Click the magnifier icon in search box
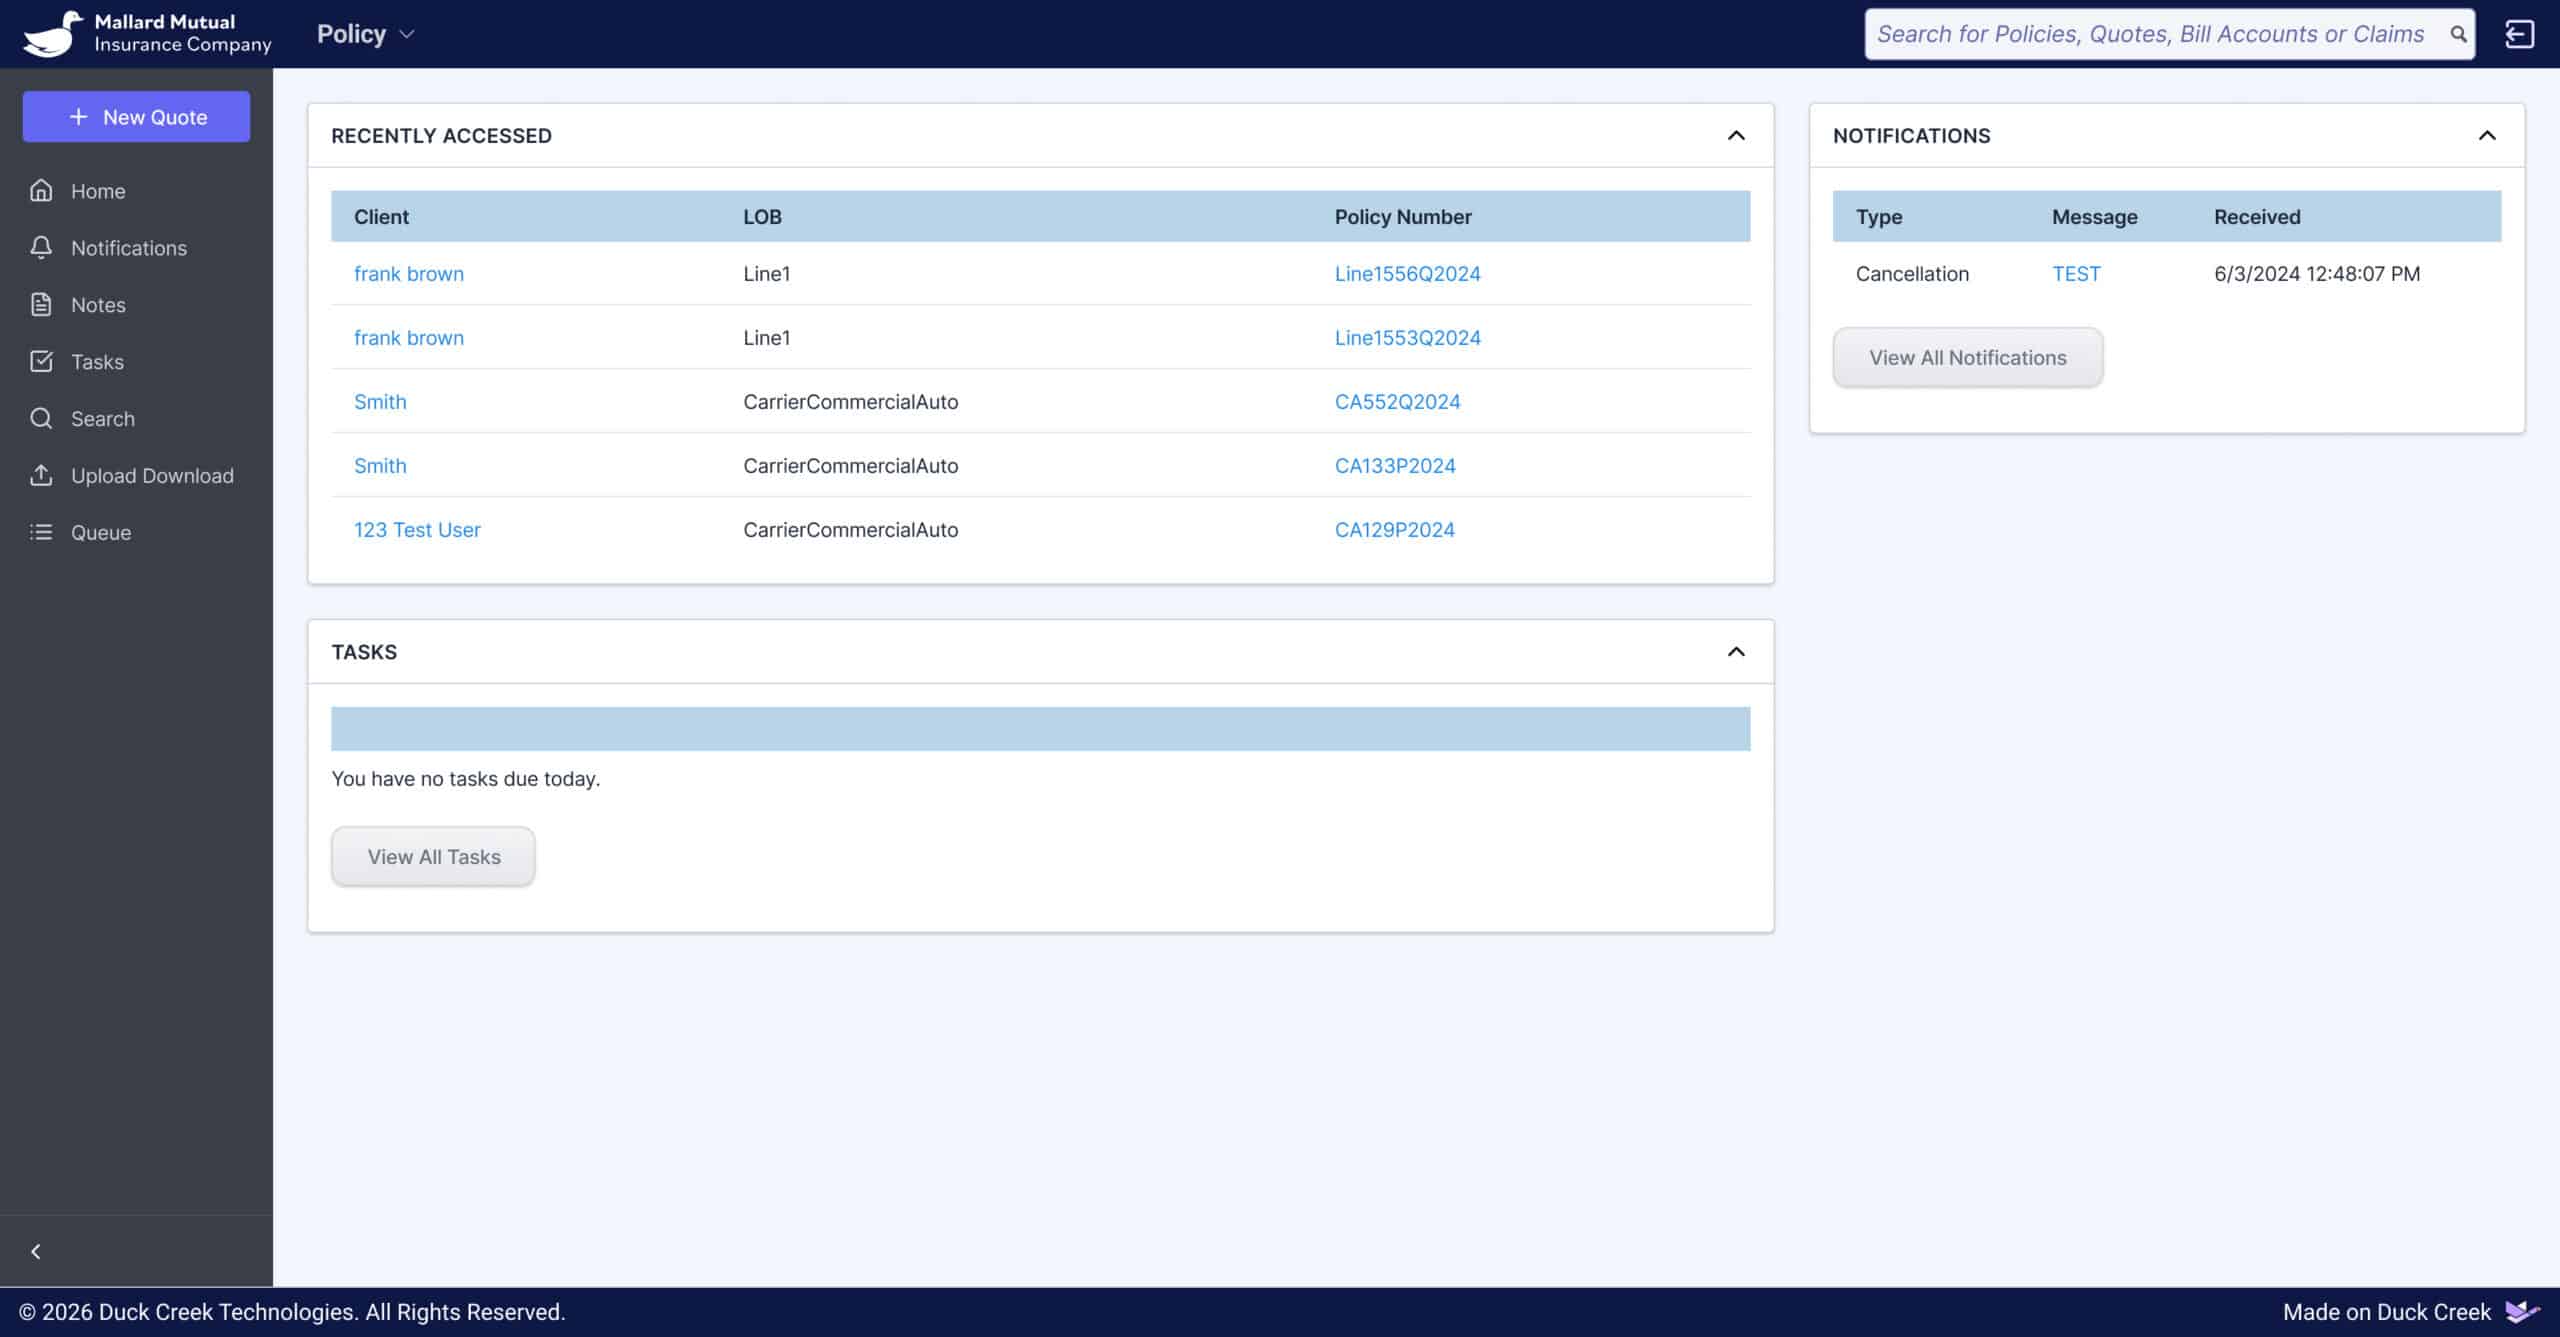This screenshot has height=1337, width=2560. [2457, 34]
